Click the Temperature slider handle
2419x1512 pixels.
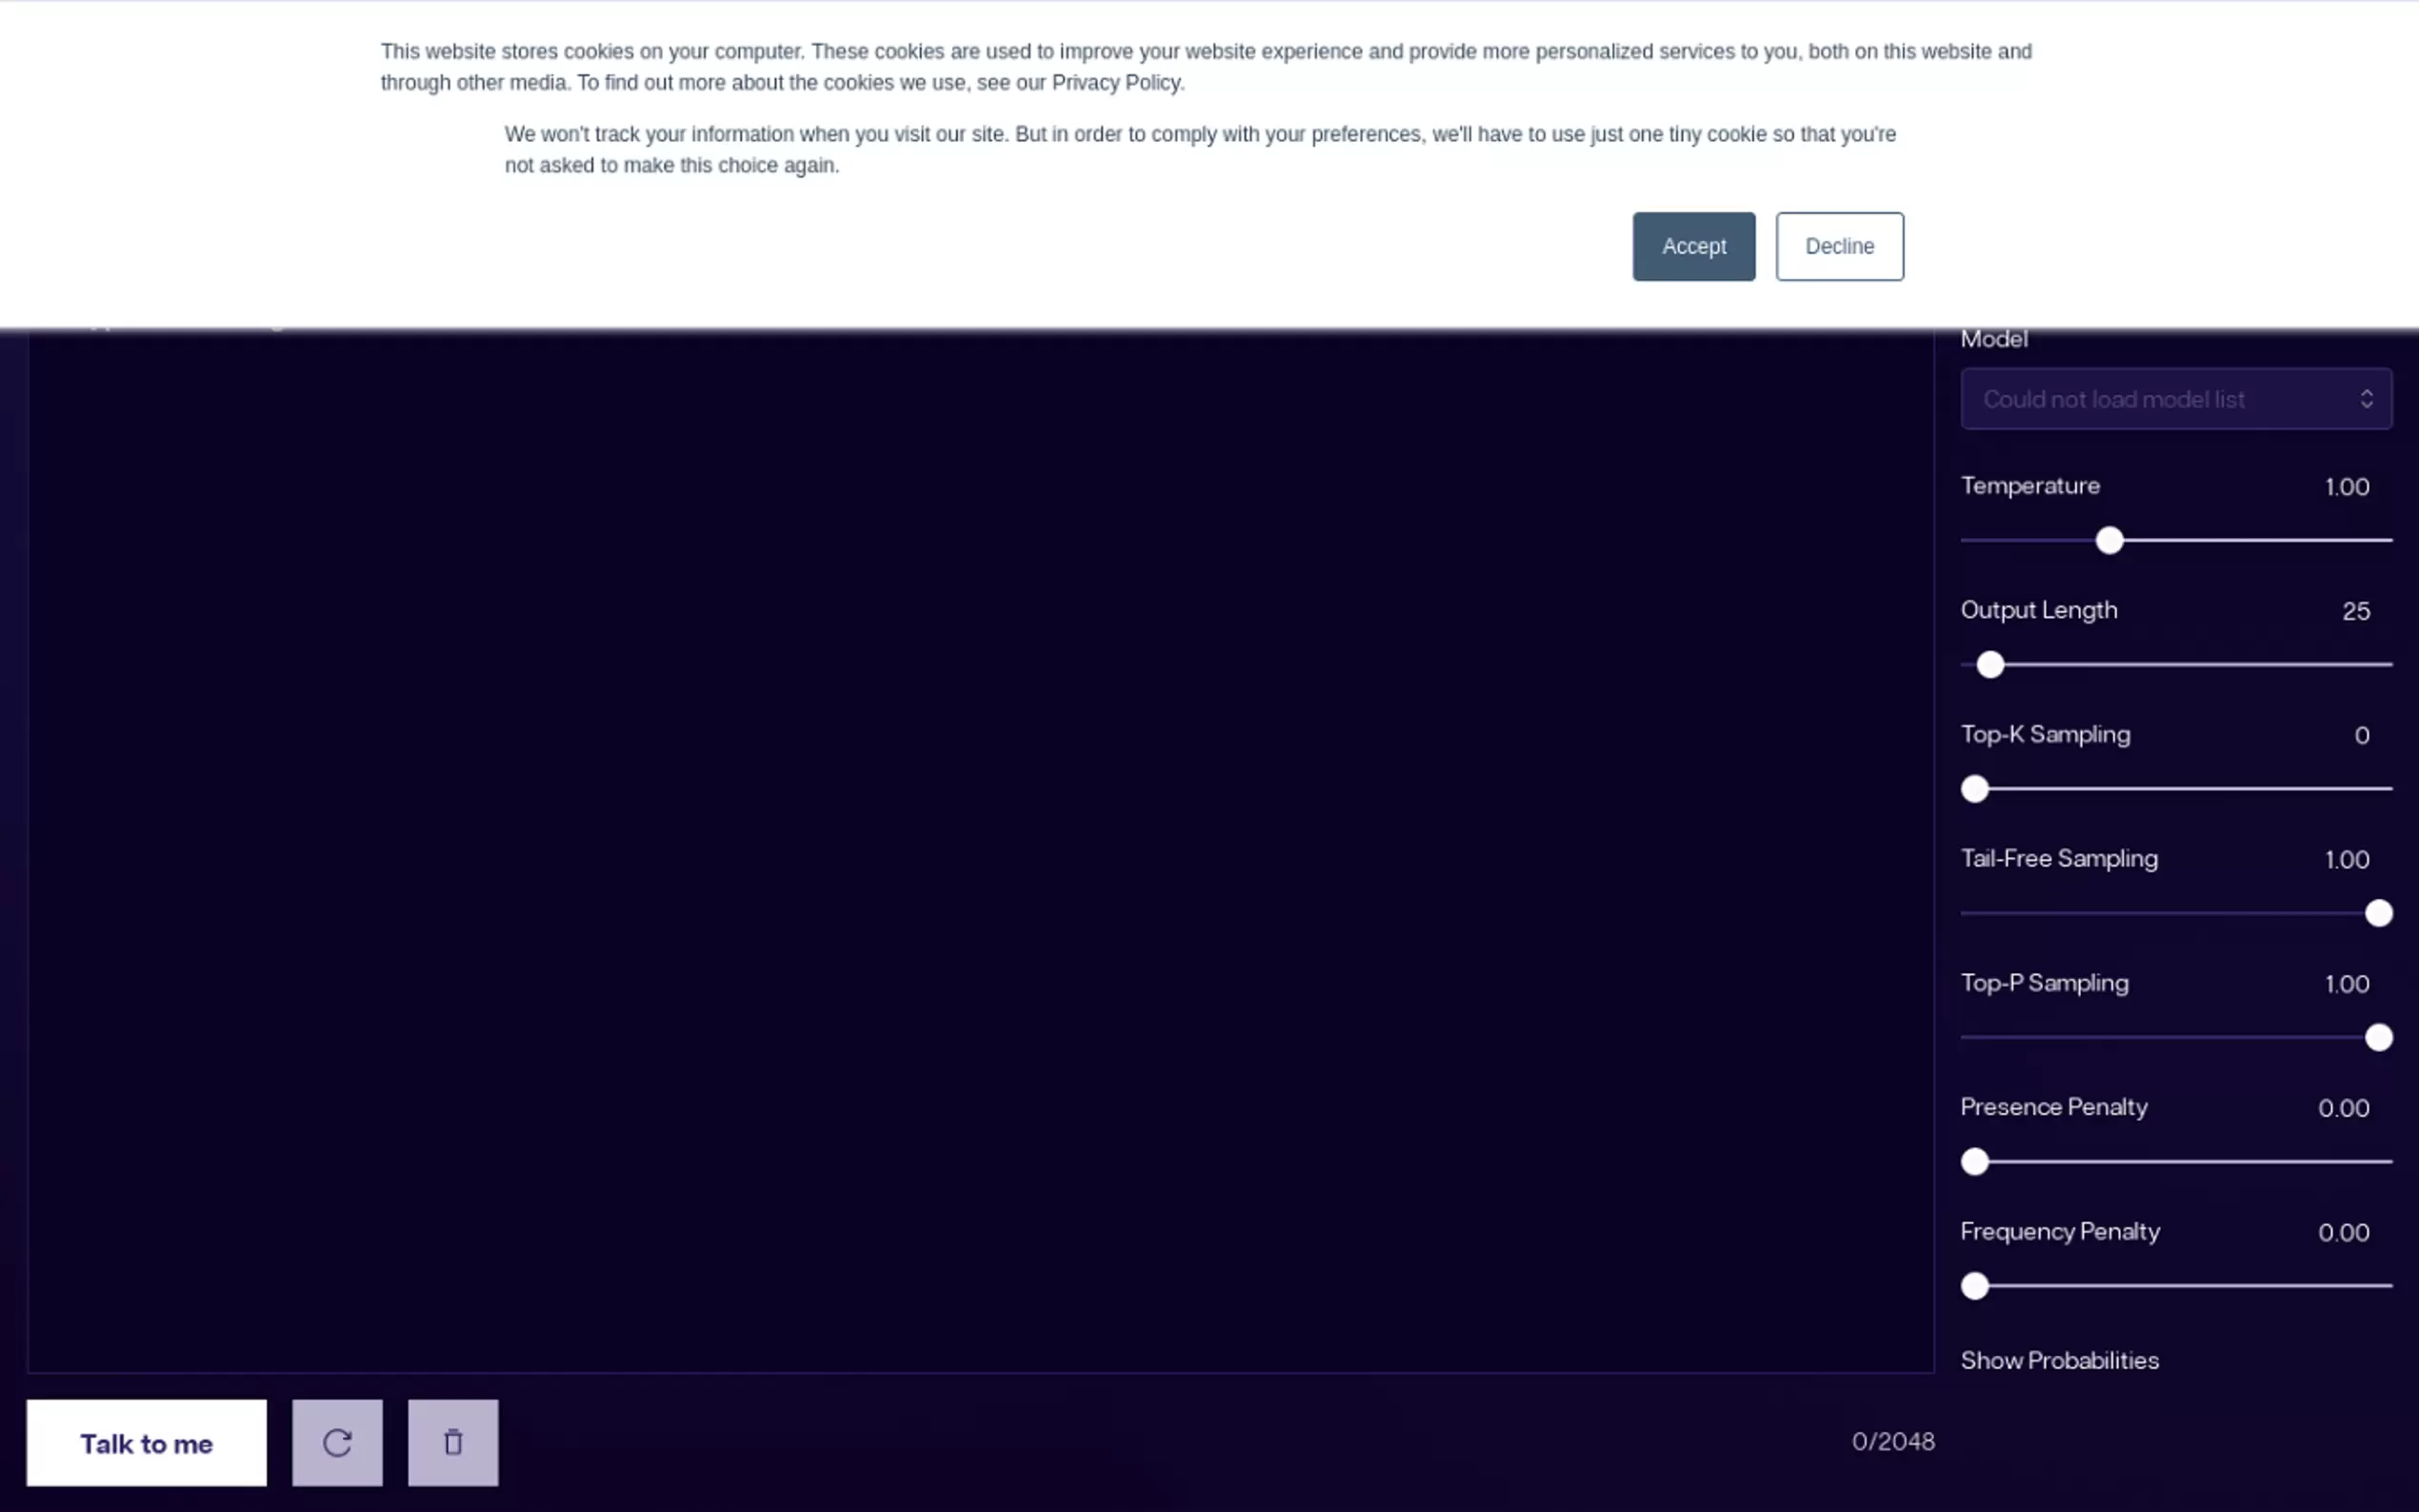(x=2109, y=541)
